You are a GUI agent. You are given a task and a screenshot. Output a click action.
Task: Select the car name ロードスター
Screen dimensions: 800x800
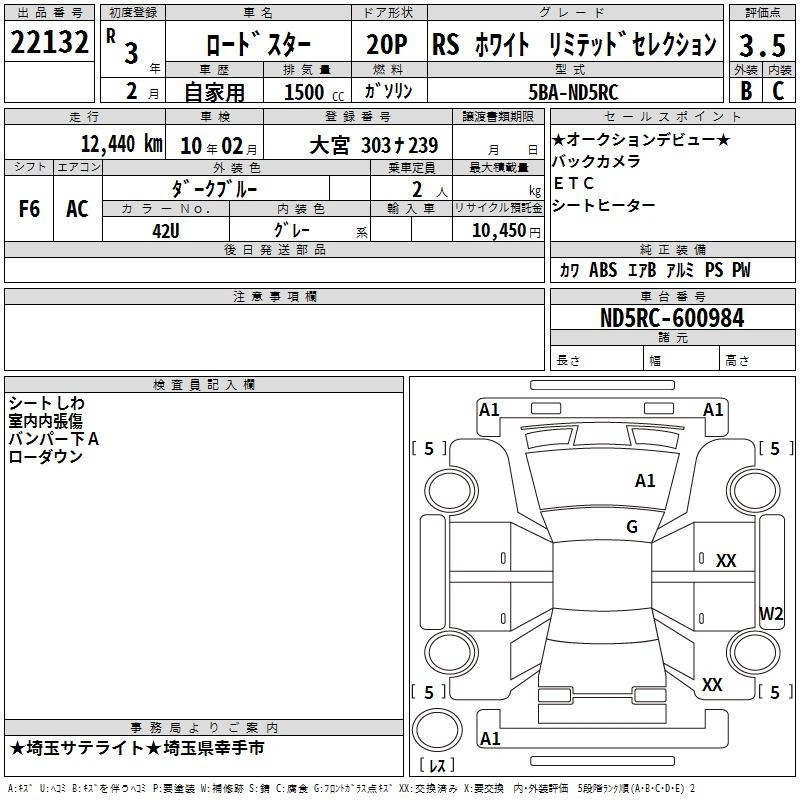click(x=258, y=44)
